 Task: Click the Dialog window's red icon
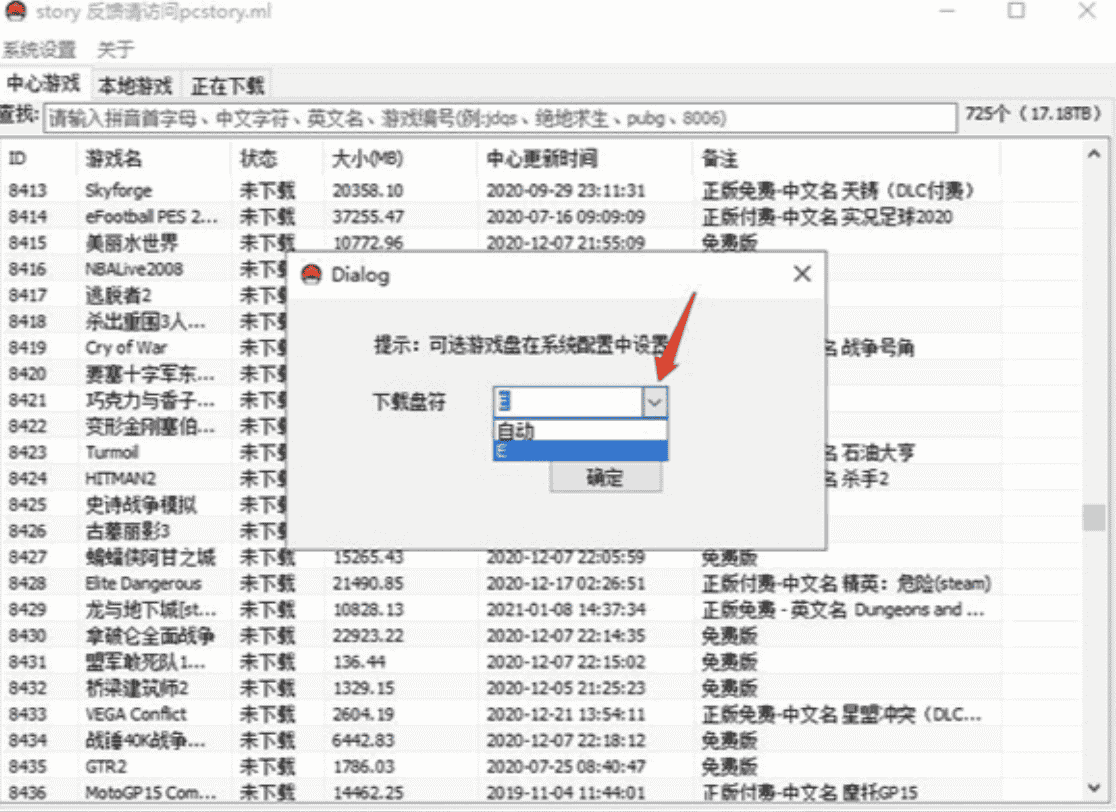click(x=311, y=275)
